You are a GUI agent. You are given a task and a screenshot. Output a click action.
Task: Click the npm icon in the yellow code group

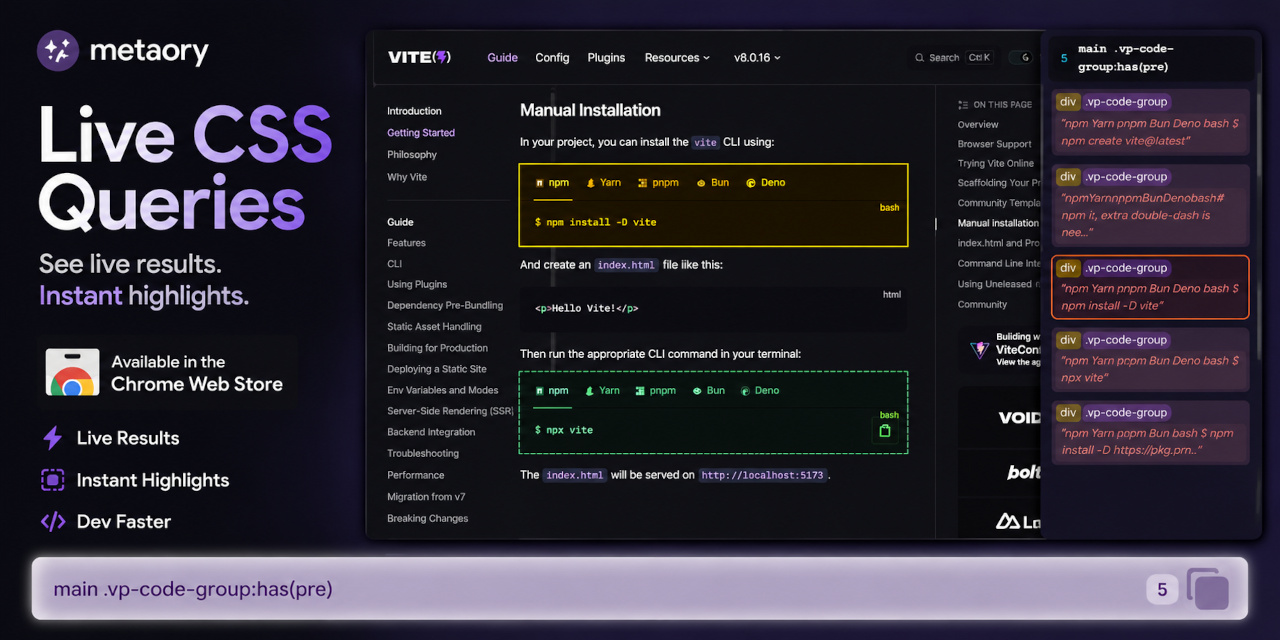coord(540,183)
